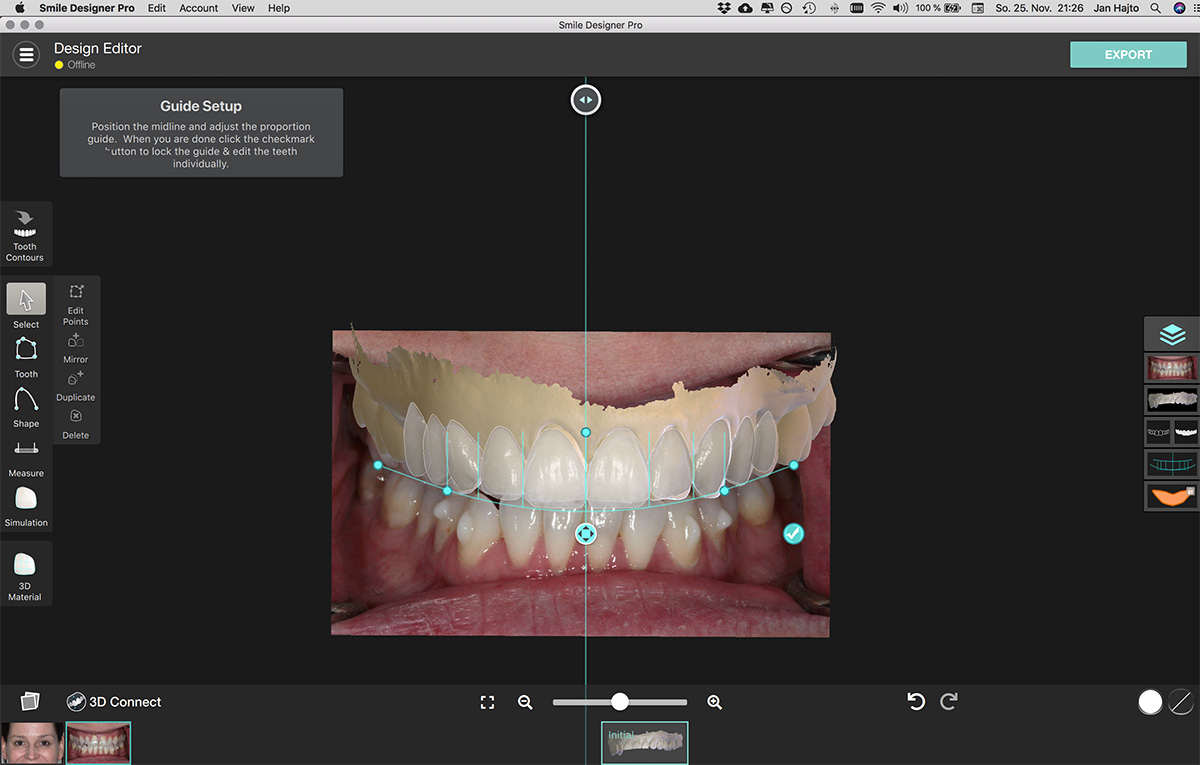Click the Delete tool
The height and width of the screenshot is (765, 1200).
click(x=76, y=424)
